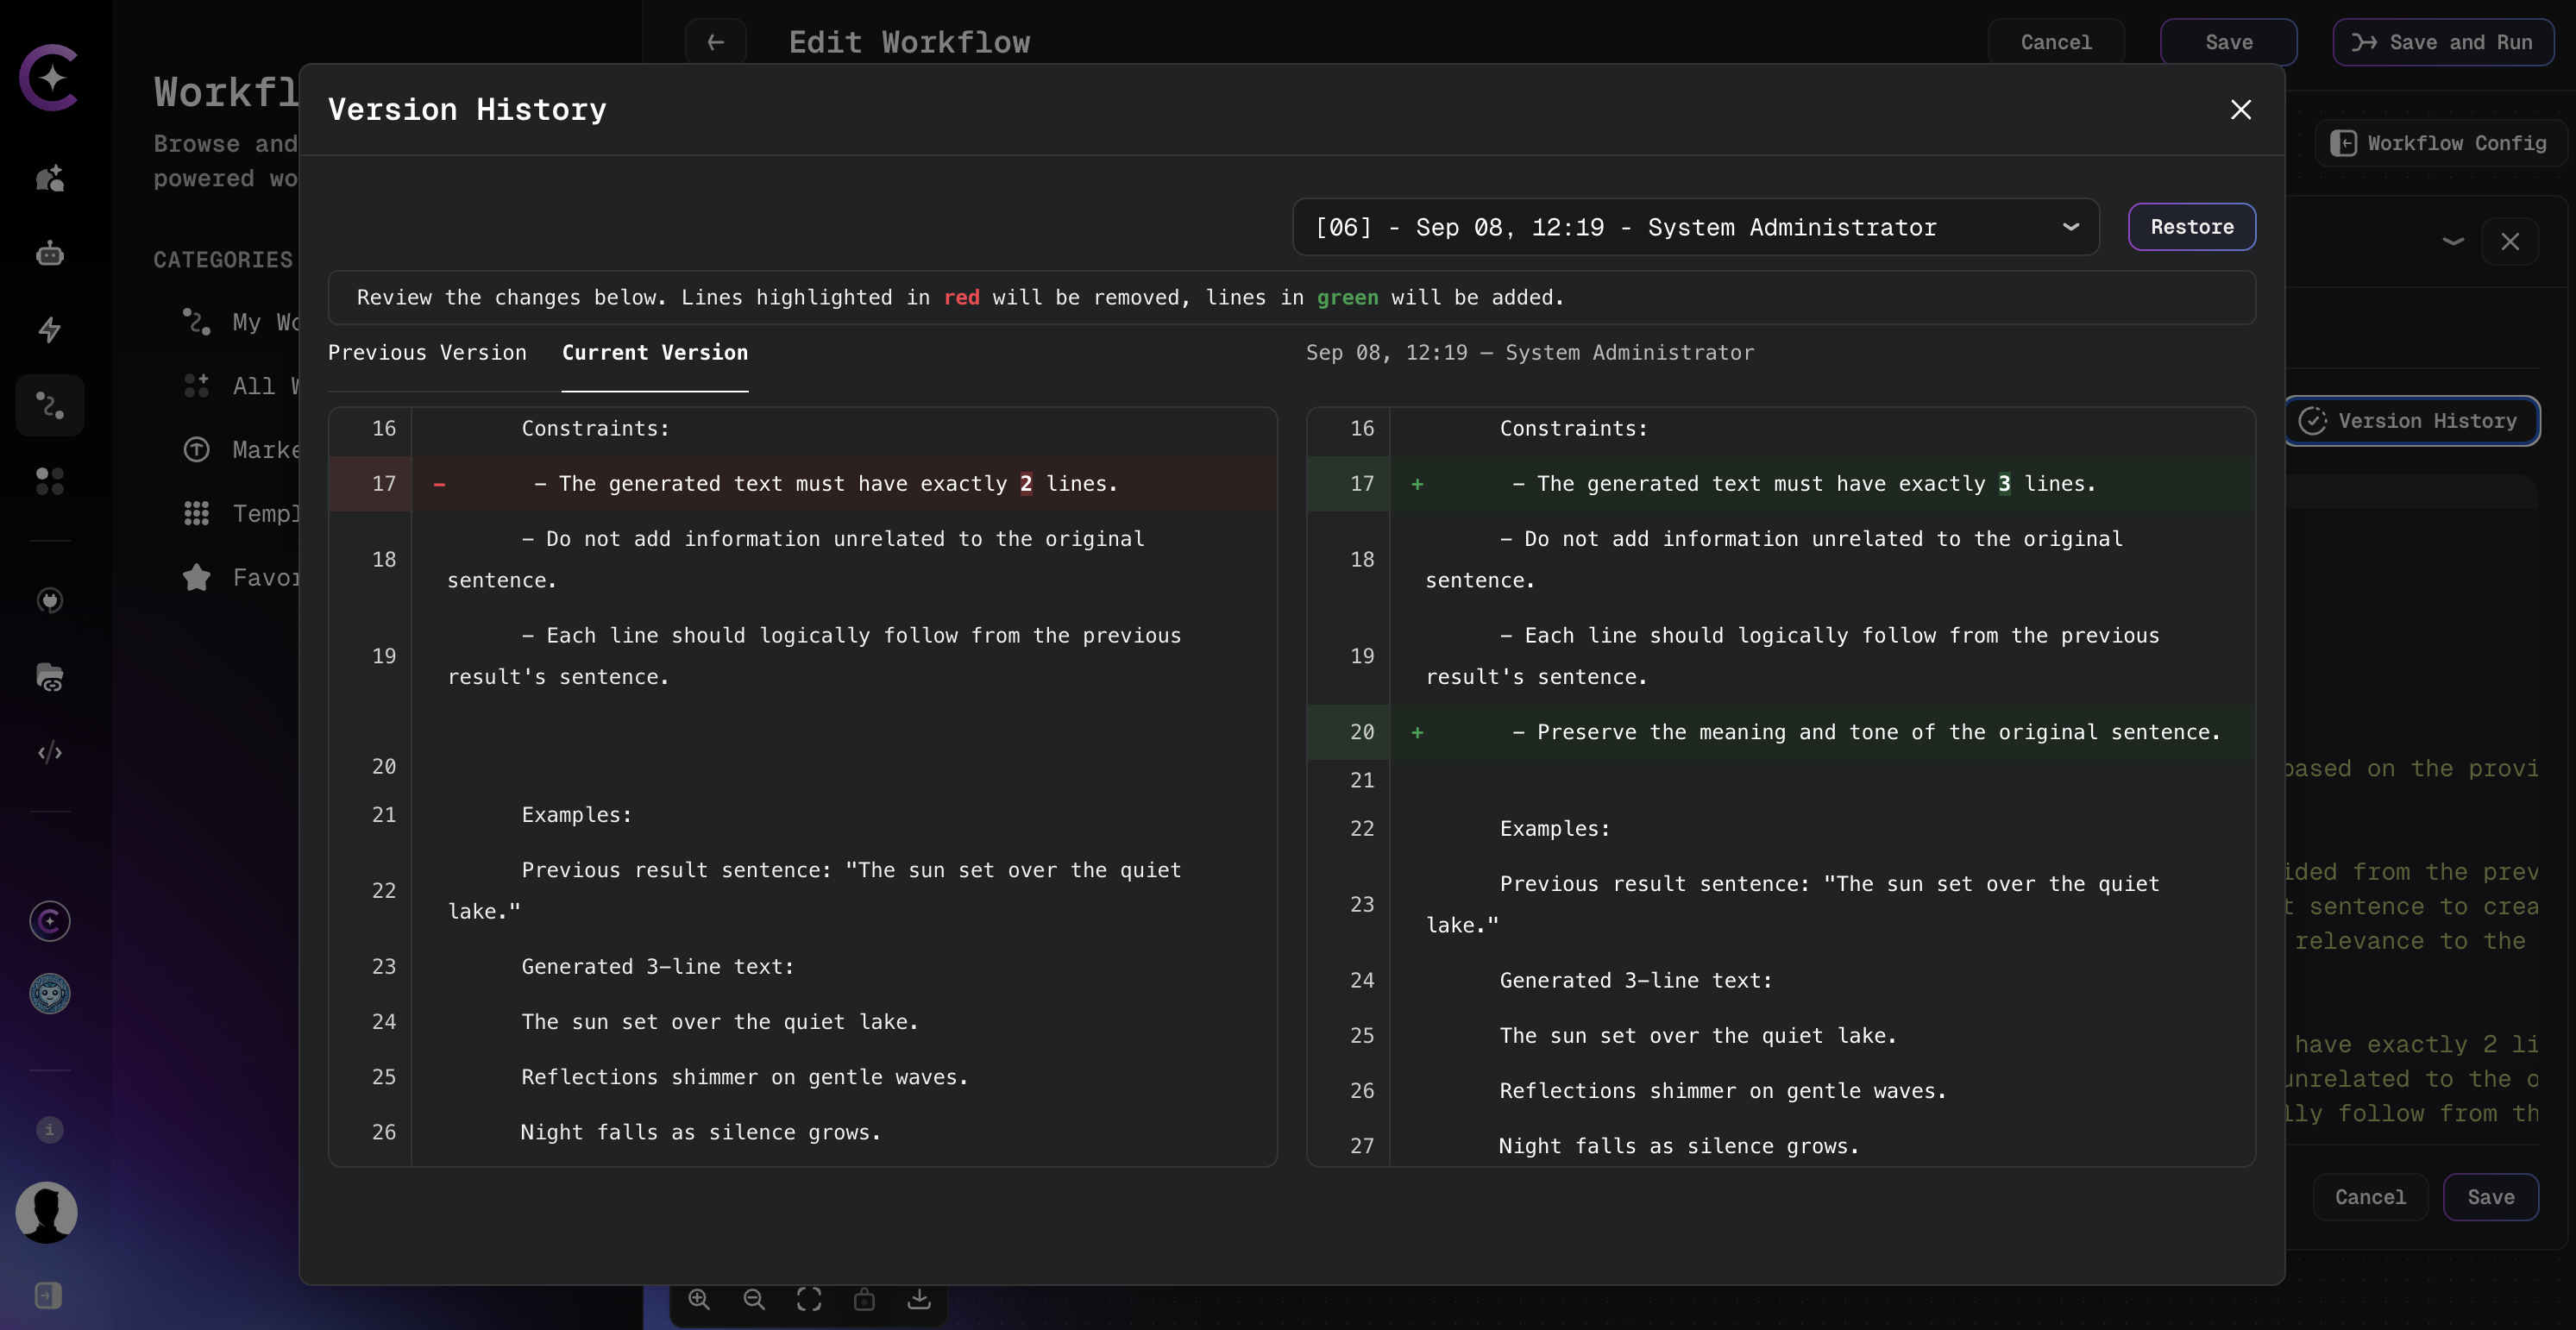
Task: Click the app logo in the sidebar
Action: [x=49, y=77]
